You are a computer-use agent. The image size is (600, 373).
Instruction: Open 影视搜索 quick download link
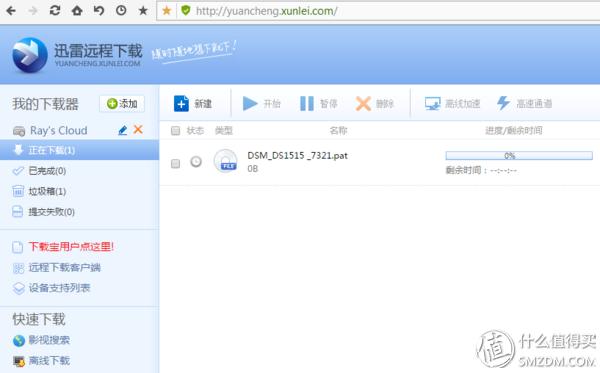[x=49, y=340]
